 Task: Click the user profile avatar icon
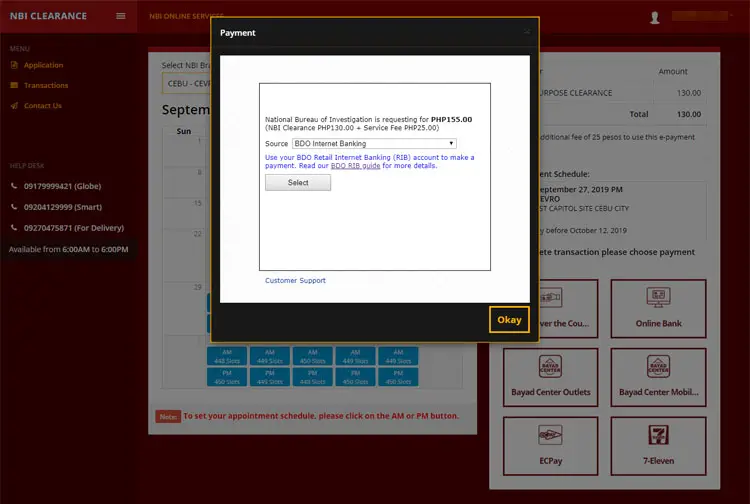(x=655, y=18)
